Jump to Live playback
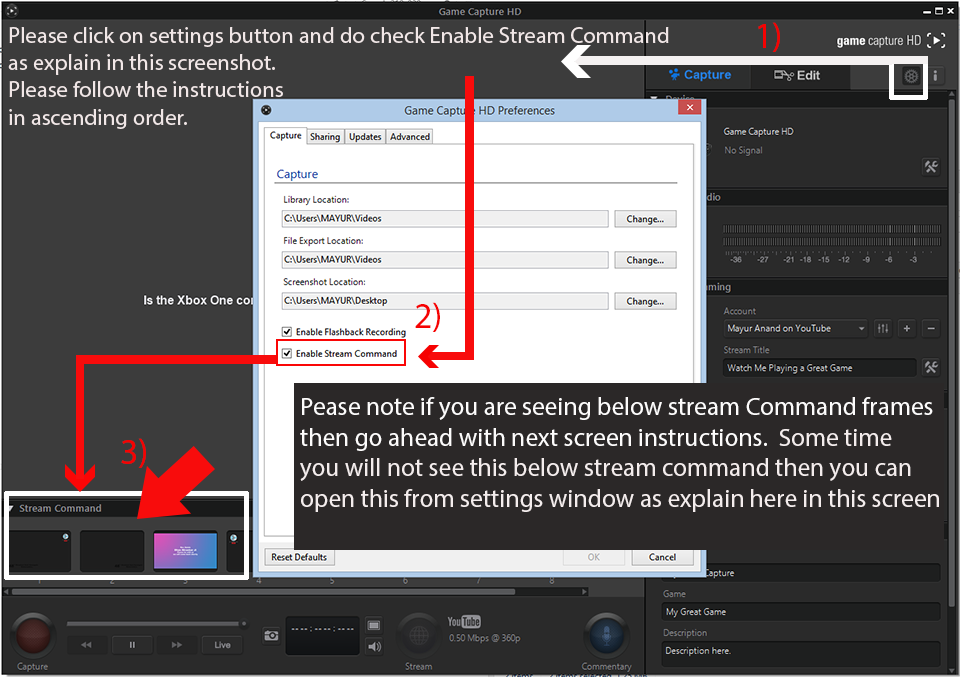 point(222,645)
